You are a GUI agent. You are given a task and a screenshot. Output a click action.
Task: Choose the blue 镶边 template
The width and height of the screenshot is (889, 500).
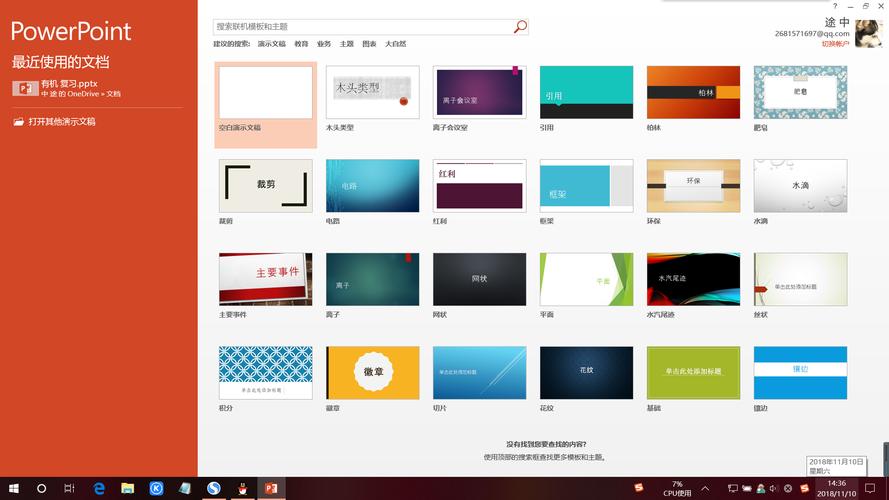pyautogui.click(x=800, y=373)
